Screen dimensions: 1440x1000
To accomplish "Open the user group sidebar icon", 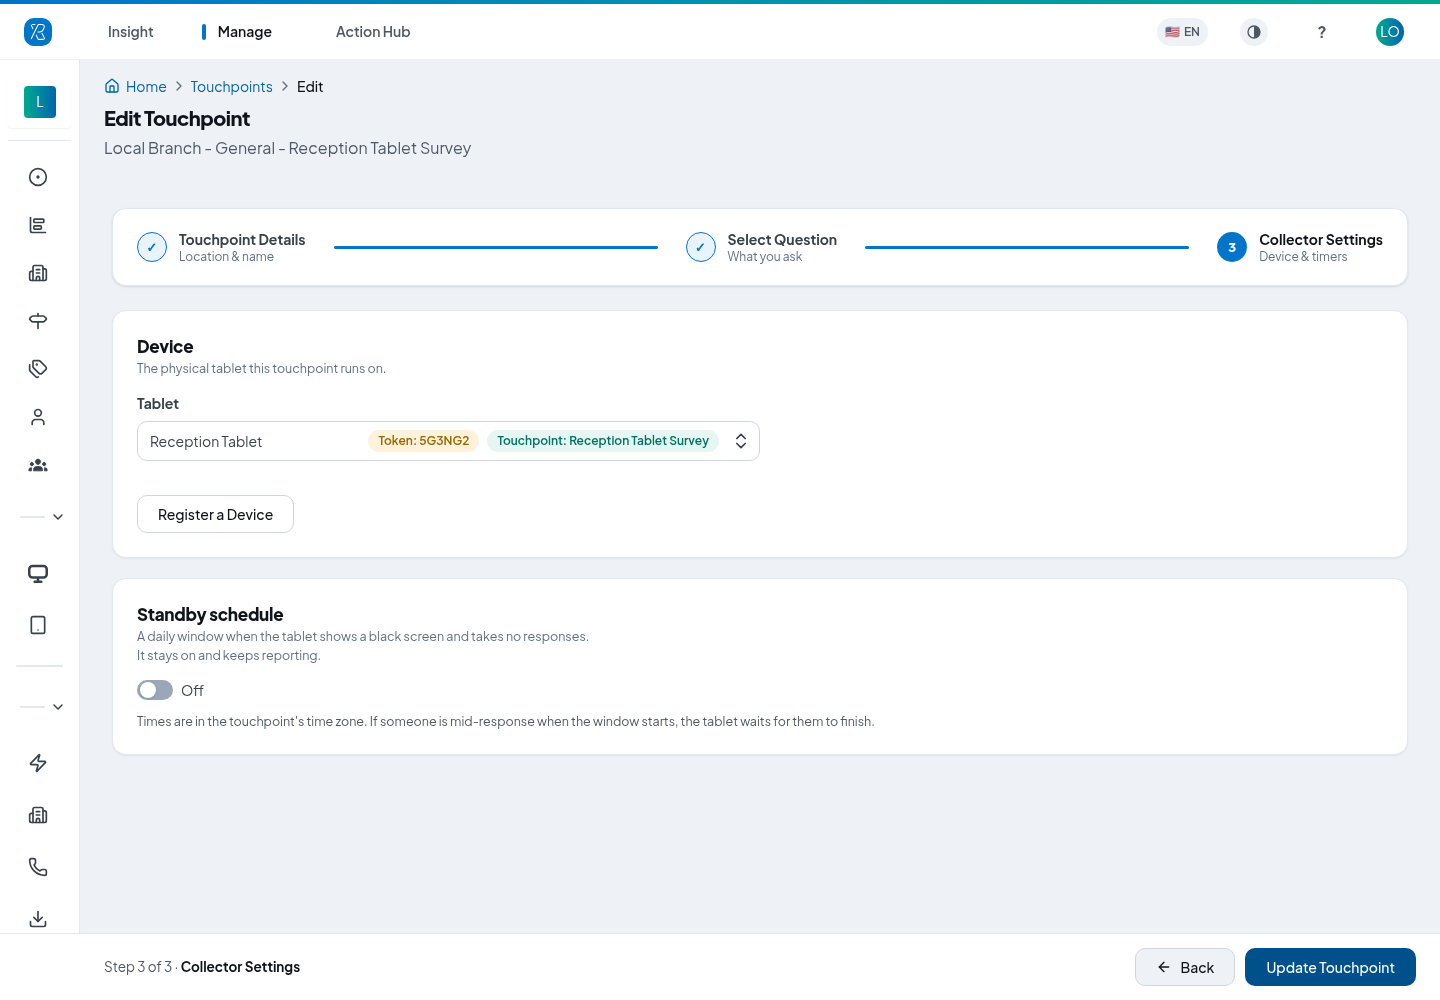I will click(x=38, y=465).
